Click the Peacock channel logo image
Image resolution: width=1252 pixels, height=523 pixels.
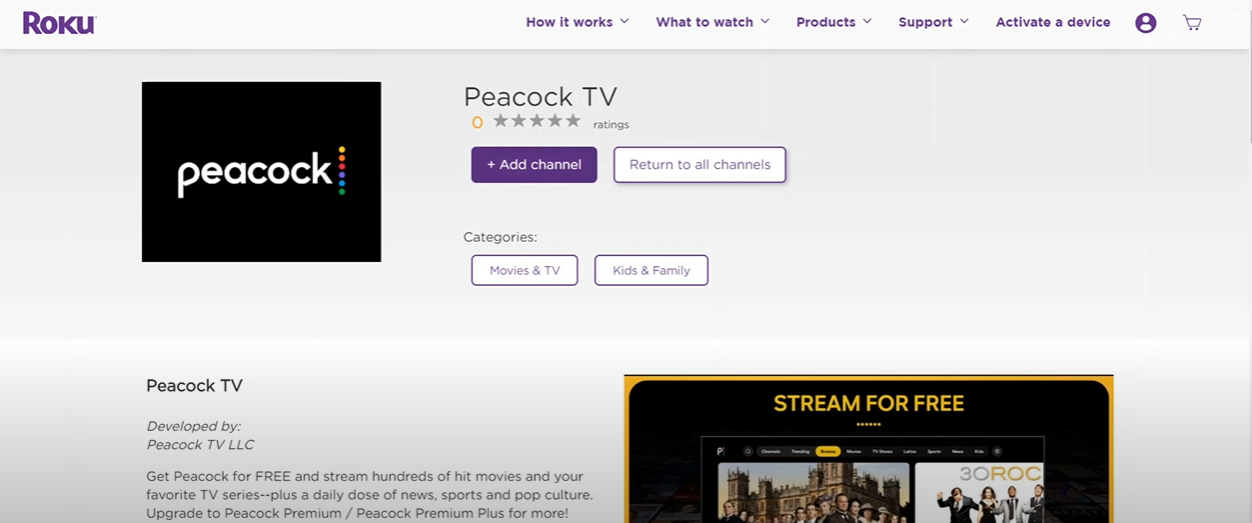point(261,172)
